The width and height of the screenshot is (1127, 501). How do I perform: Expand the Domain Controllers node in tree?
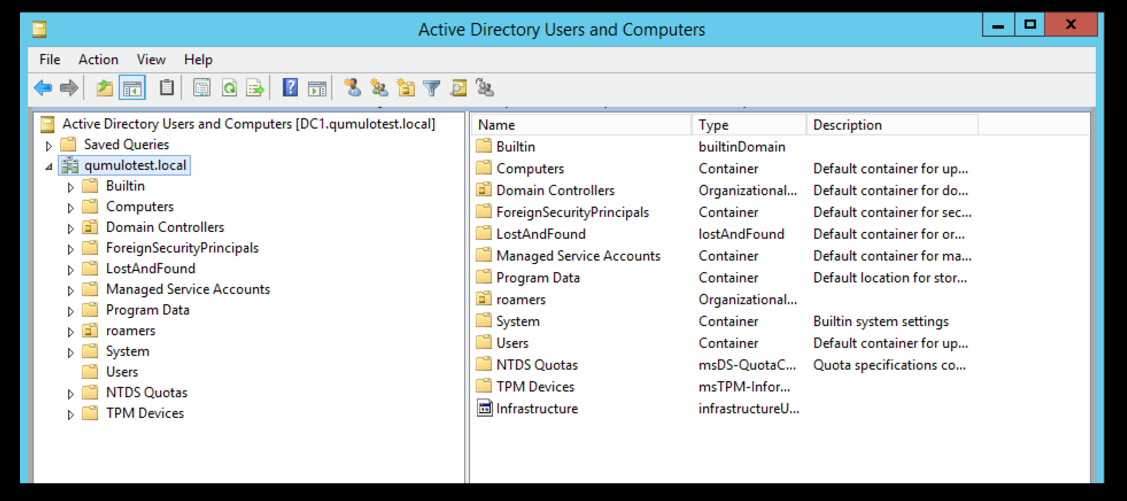[x=71, y=228]
